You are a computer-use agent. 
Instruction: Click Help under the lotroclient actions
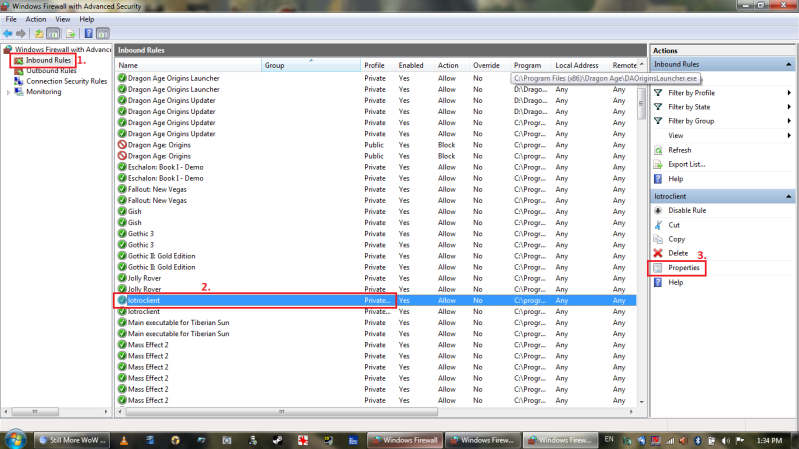coord(675,282)
